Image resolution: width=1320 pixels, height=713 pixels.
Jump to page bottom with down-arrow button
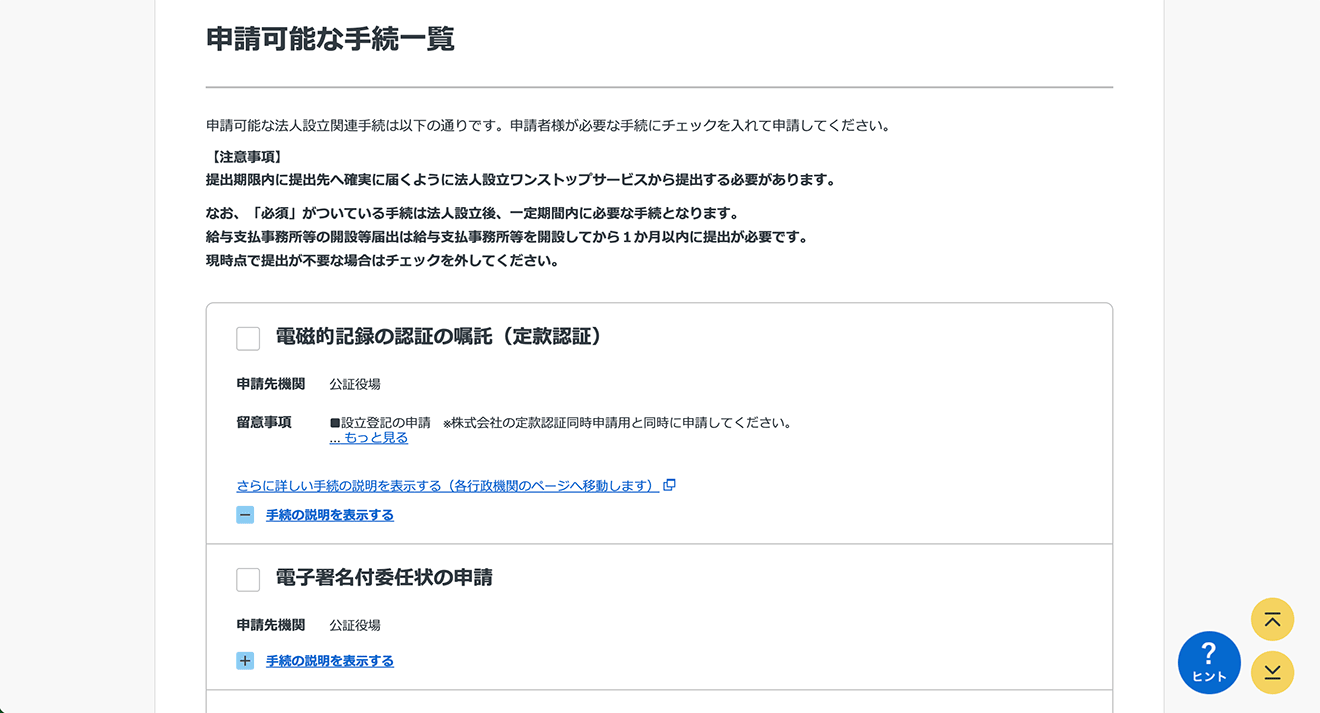1272,673
